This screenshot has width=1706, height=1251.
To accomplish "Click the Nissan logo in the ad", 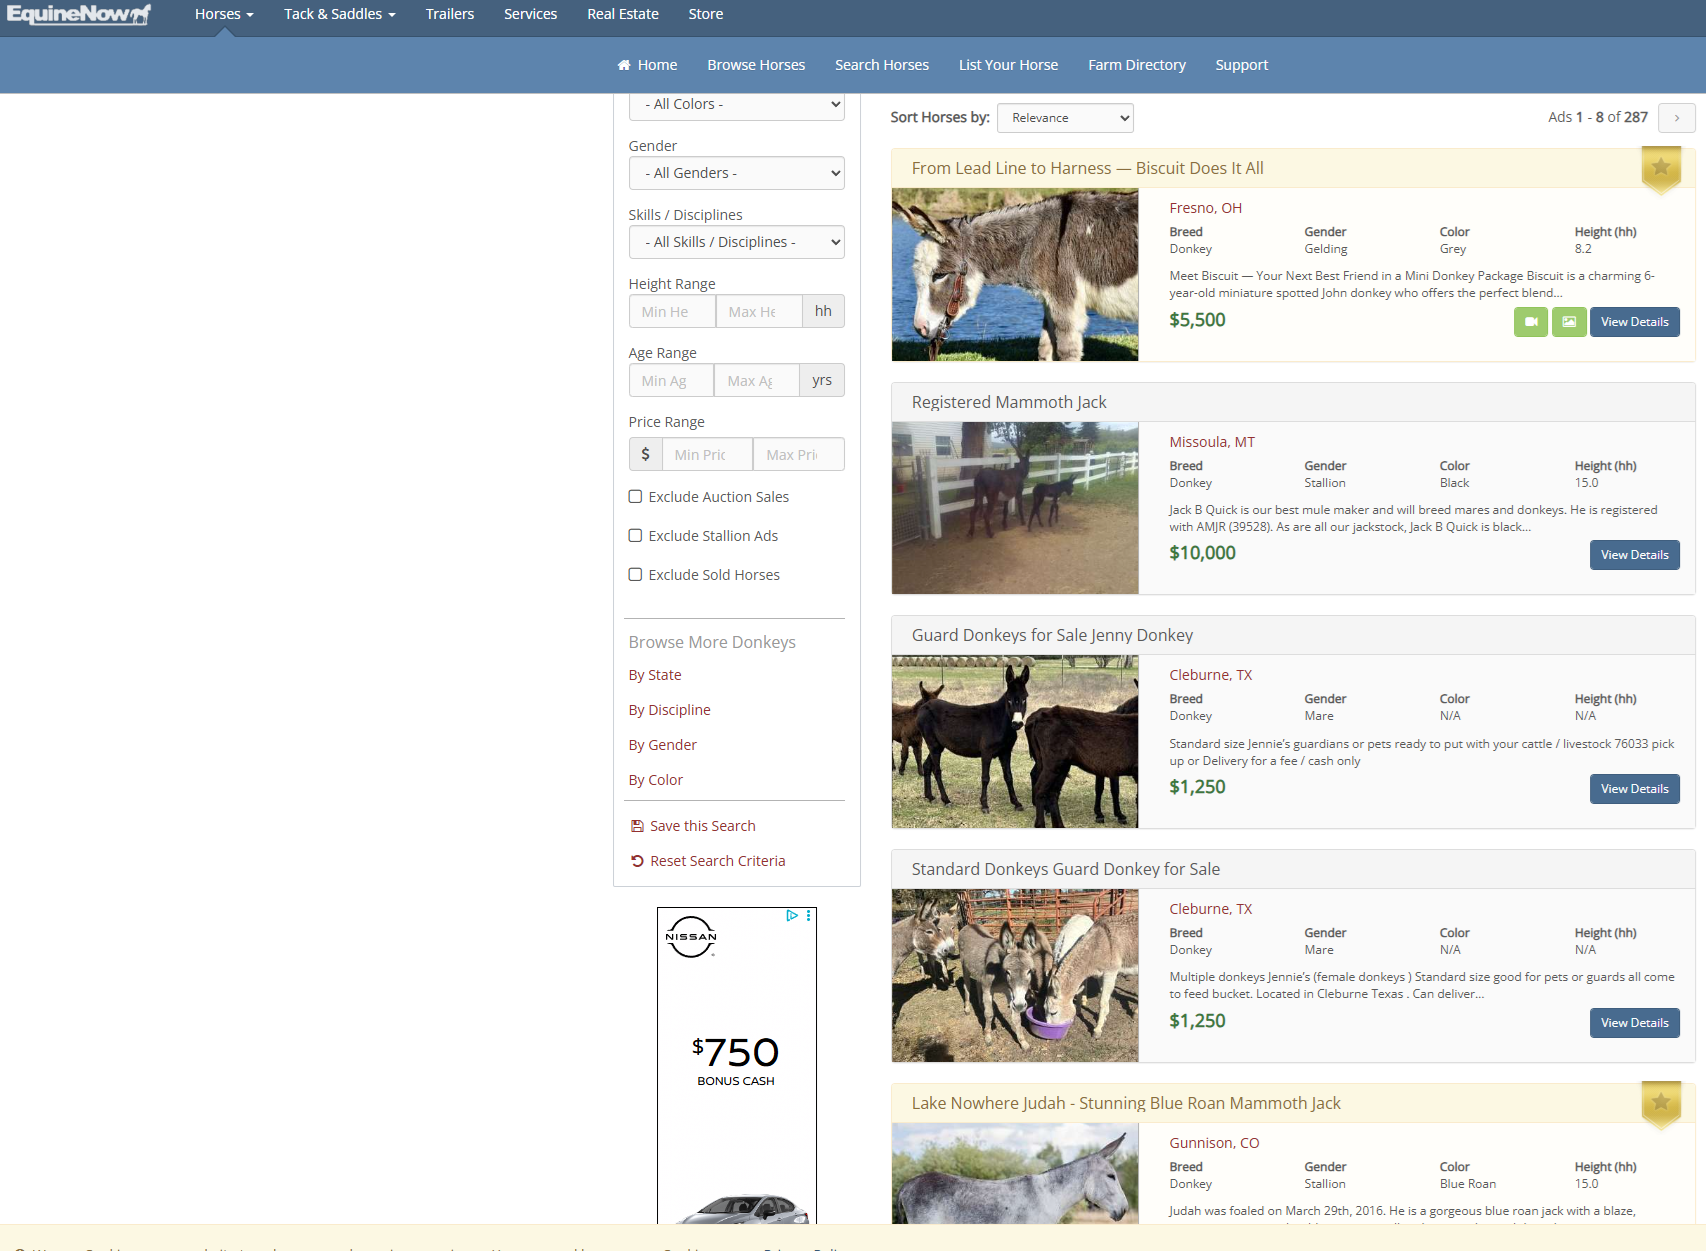I will tap(691, 937).
